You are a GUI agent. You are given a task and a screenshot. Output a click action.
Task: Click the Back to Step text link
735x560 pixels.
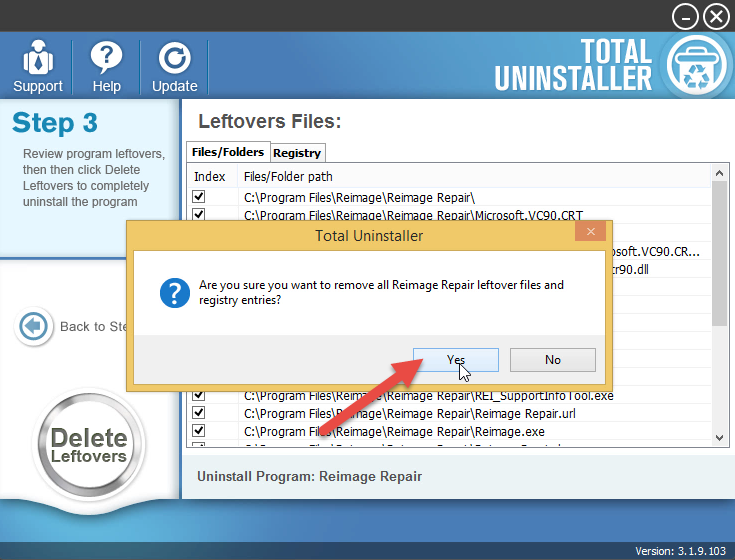pyautogui.click(x=93, y=326)
